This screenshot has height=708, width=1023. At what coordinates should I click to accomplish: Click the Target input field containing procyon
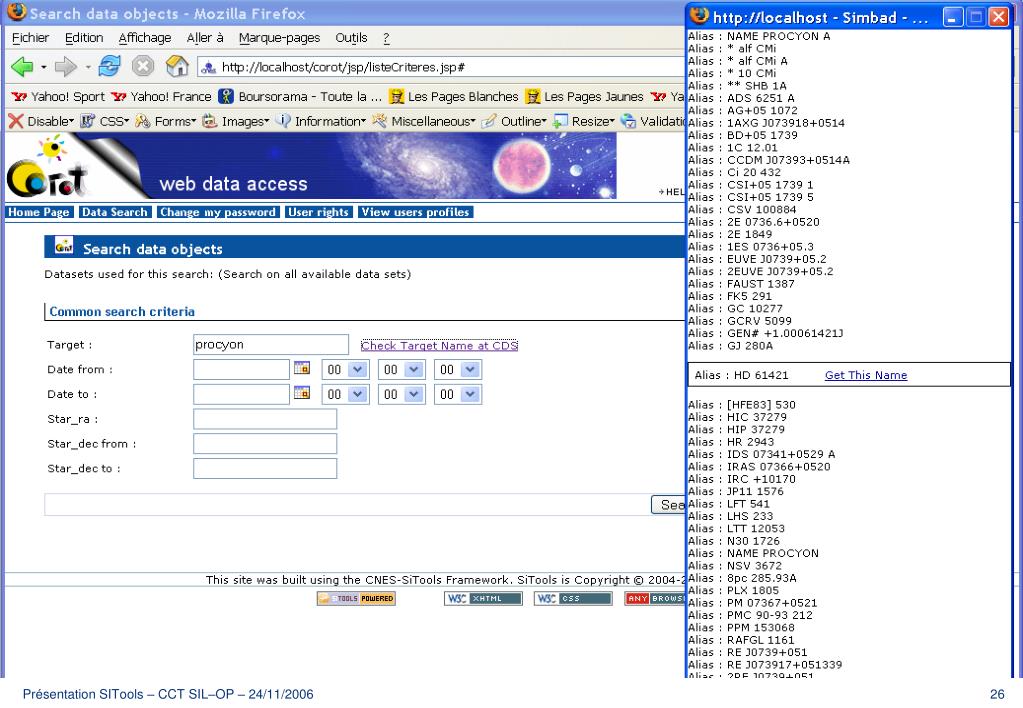coord(271,345)
